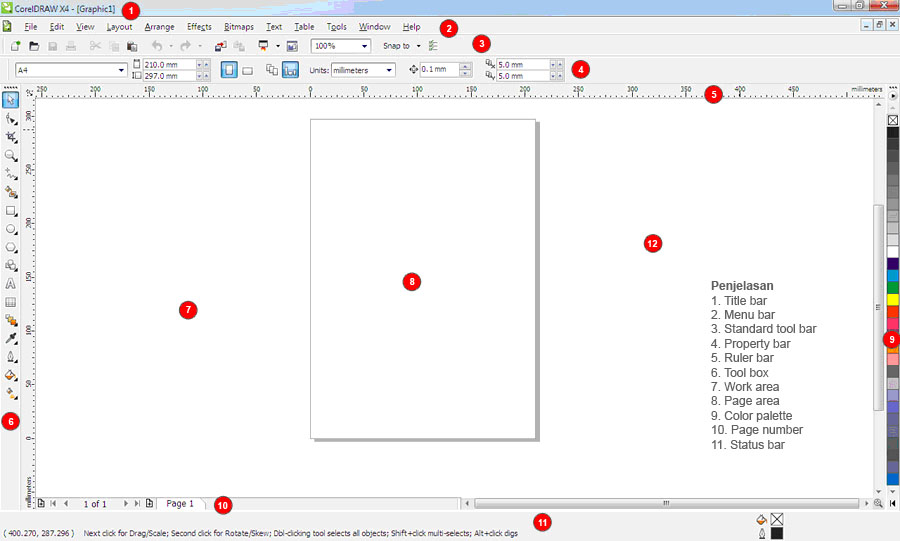Click the application launcher icon

pyautogui.click(x=263, y=46)
